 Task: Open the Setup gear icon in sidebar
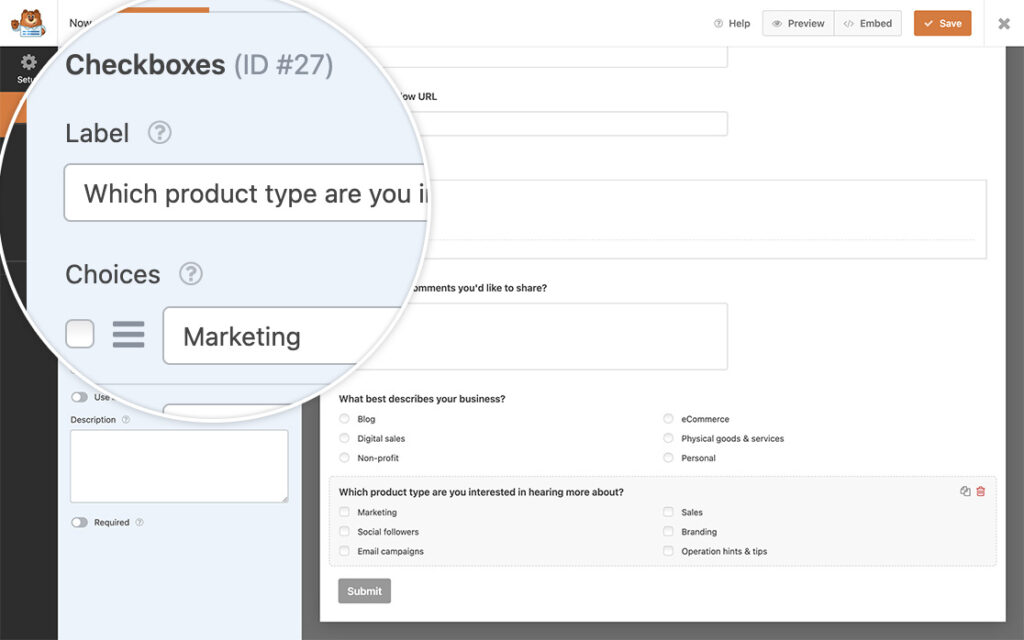(x=28, y=63)
